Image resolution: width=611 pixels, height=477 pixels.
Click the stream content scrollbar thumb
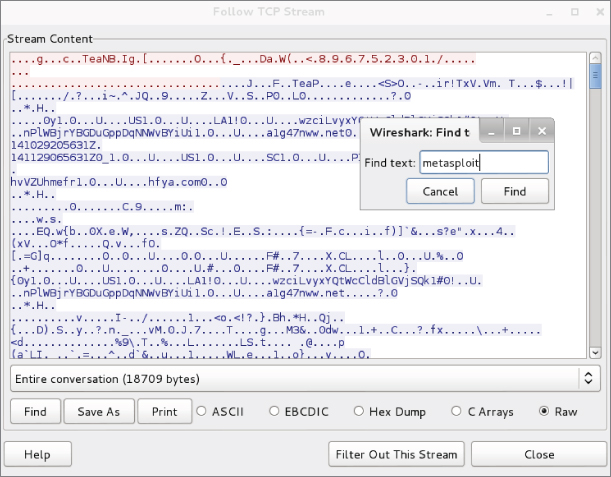coord(595,77)
